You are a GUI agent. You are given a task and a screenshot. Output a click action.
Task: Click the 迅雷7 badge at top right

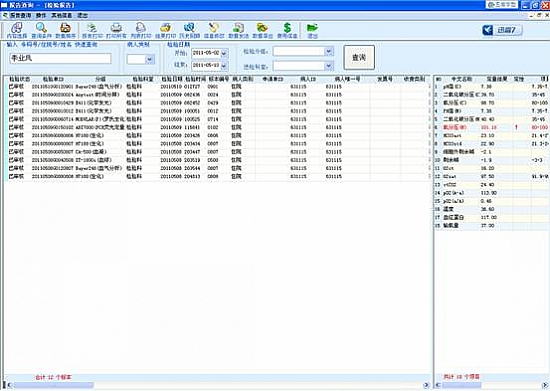pyautogui.click(x=502, y=30)
